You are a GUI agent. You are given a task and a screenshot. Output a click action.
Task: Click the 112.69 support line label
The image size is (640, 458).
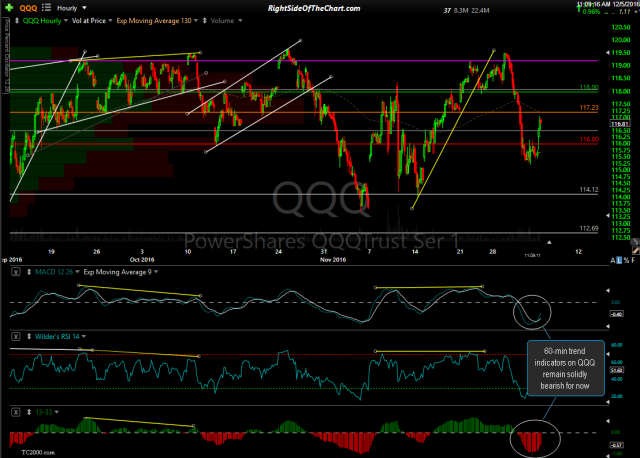pos(589,228)
